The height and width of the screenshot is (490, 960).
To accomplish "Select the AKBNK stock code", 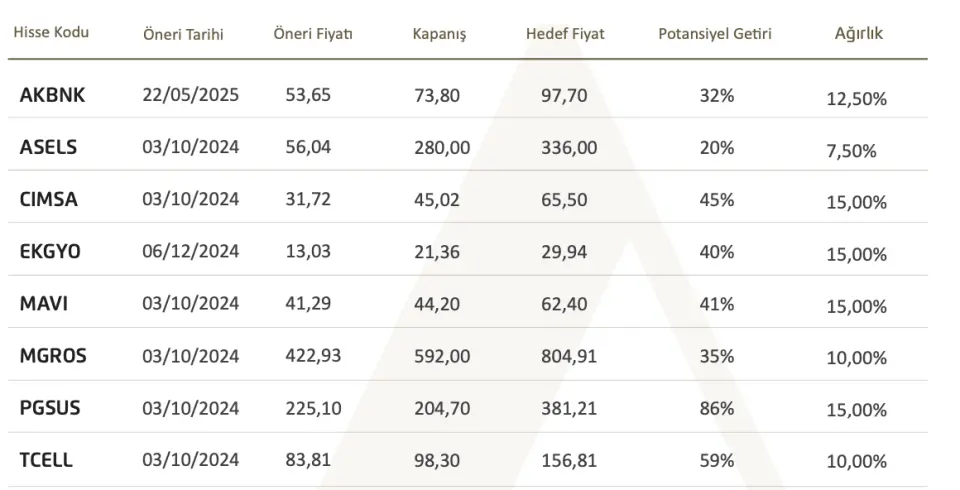I will tap(52, 95).
